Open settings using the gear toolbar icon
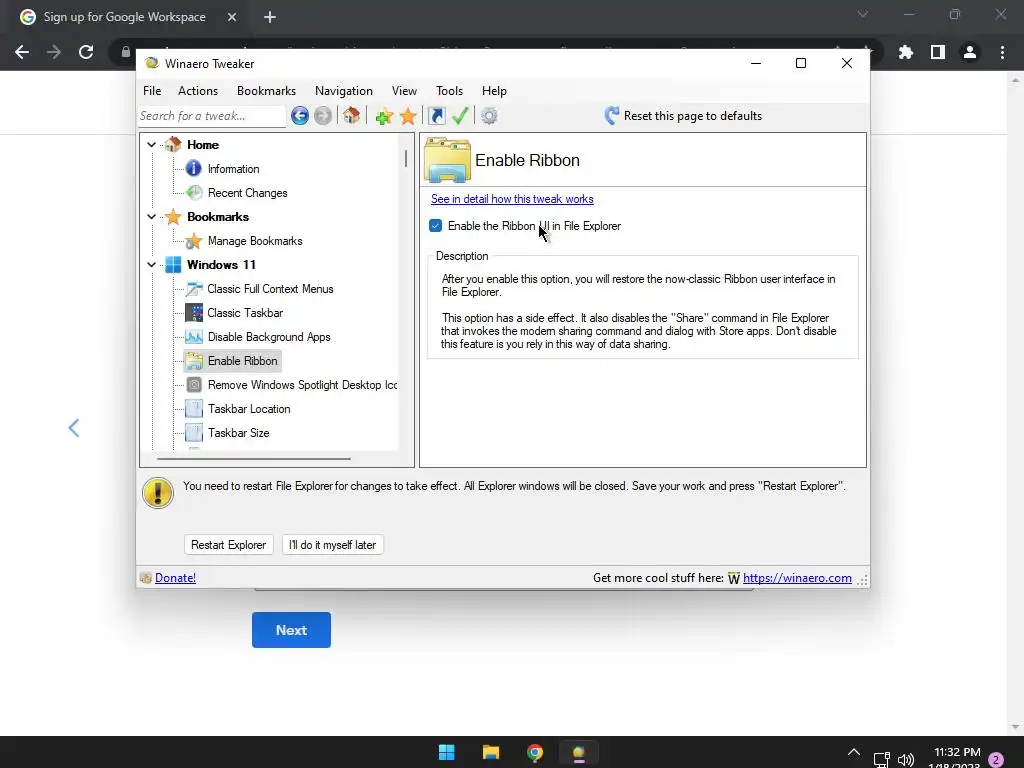 click(x=489, y=116)
